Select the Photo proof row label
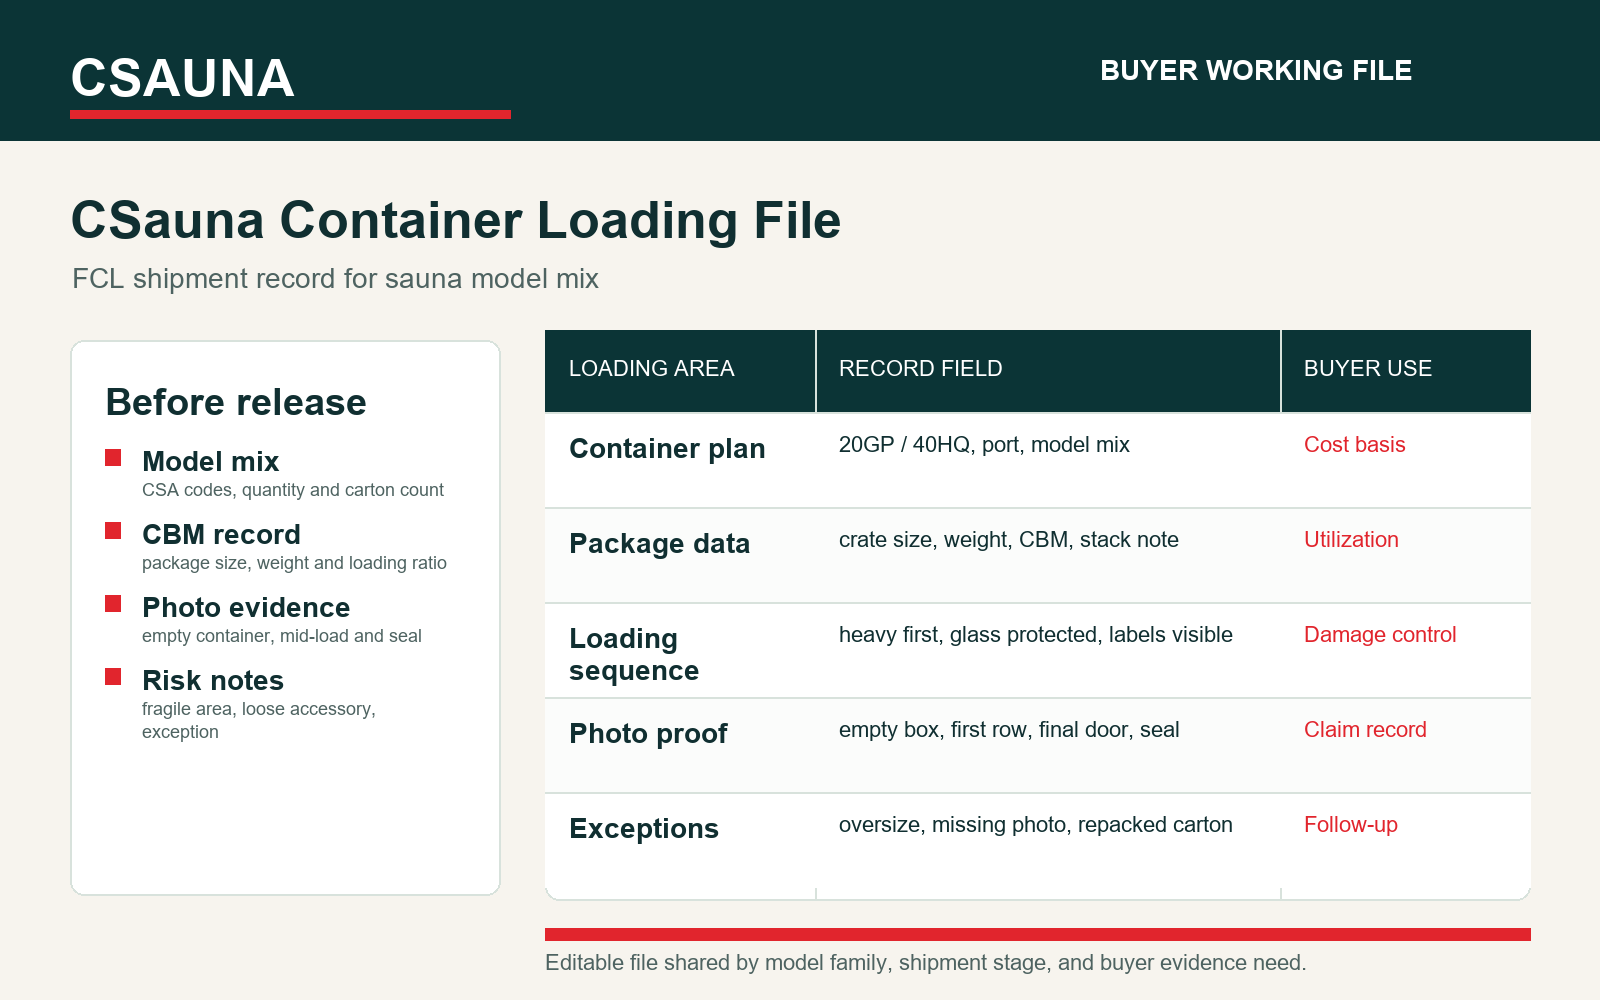Viewport: 1600px width, 1000px height. tap(648, 733)
